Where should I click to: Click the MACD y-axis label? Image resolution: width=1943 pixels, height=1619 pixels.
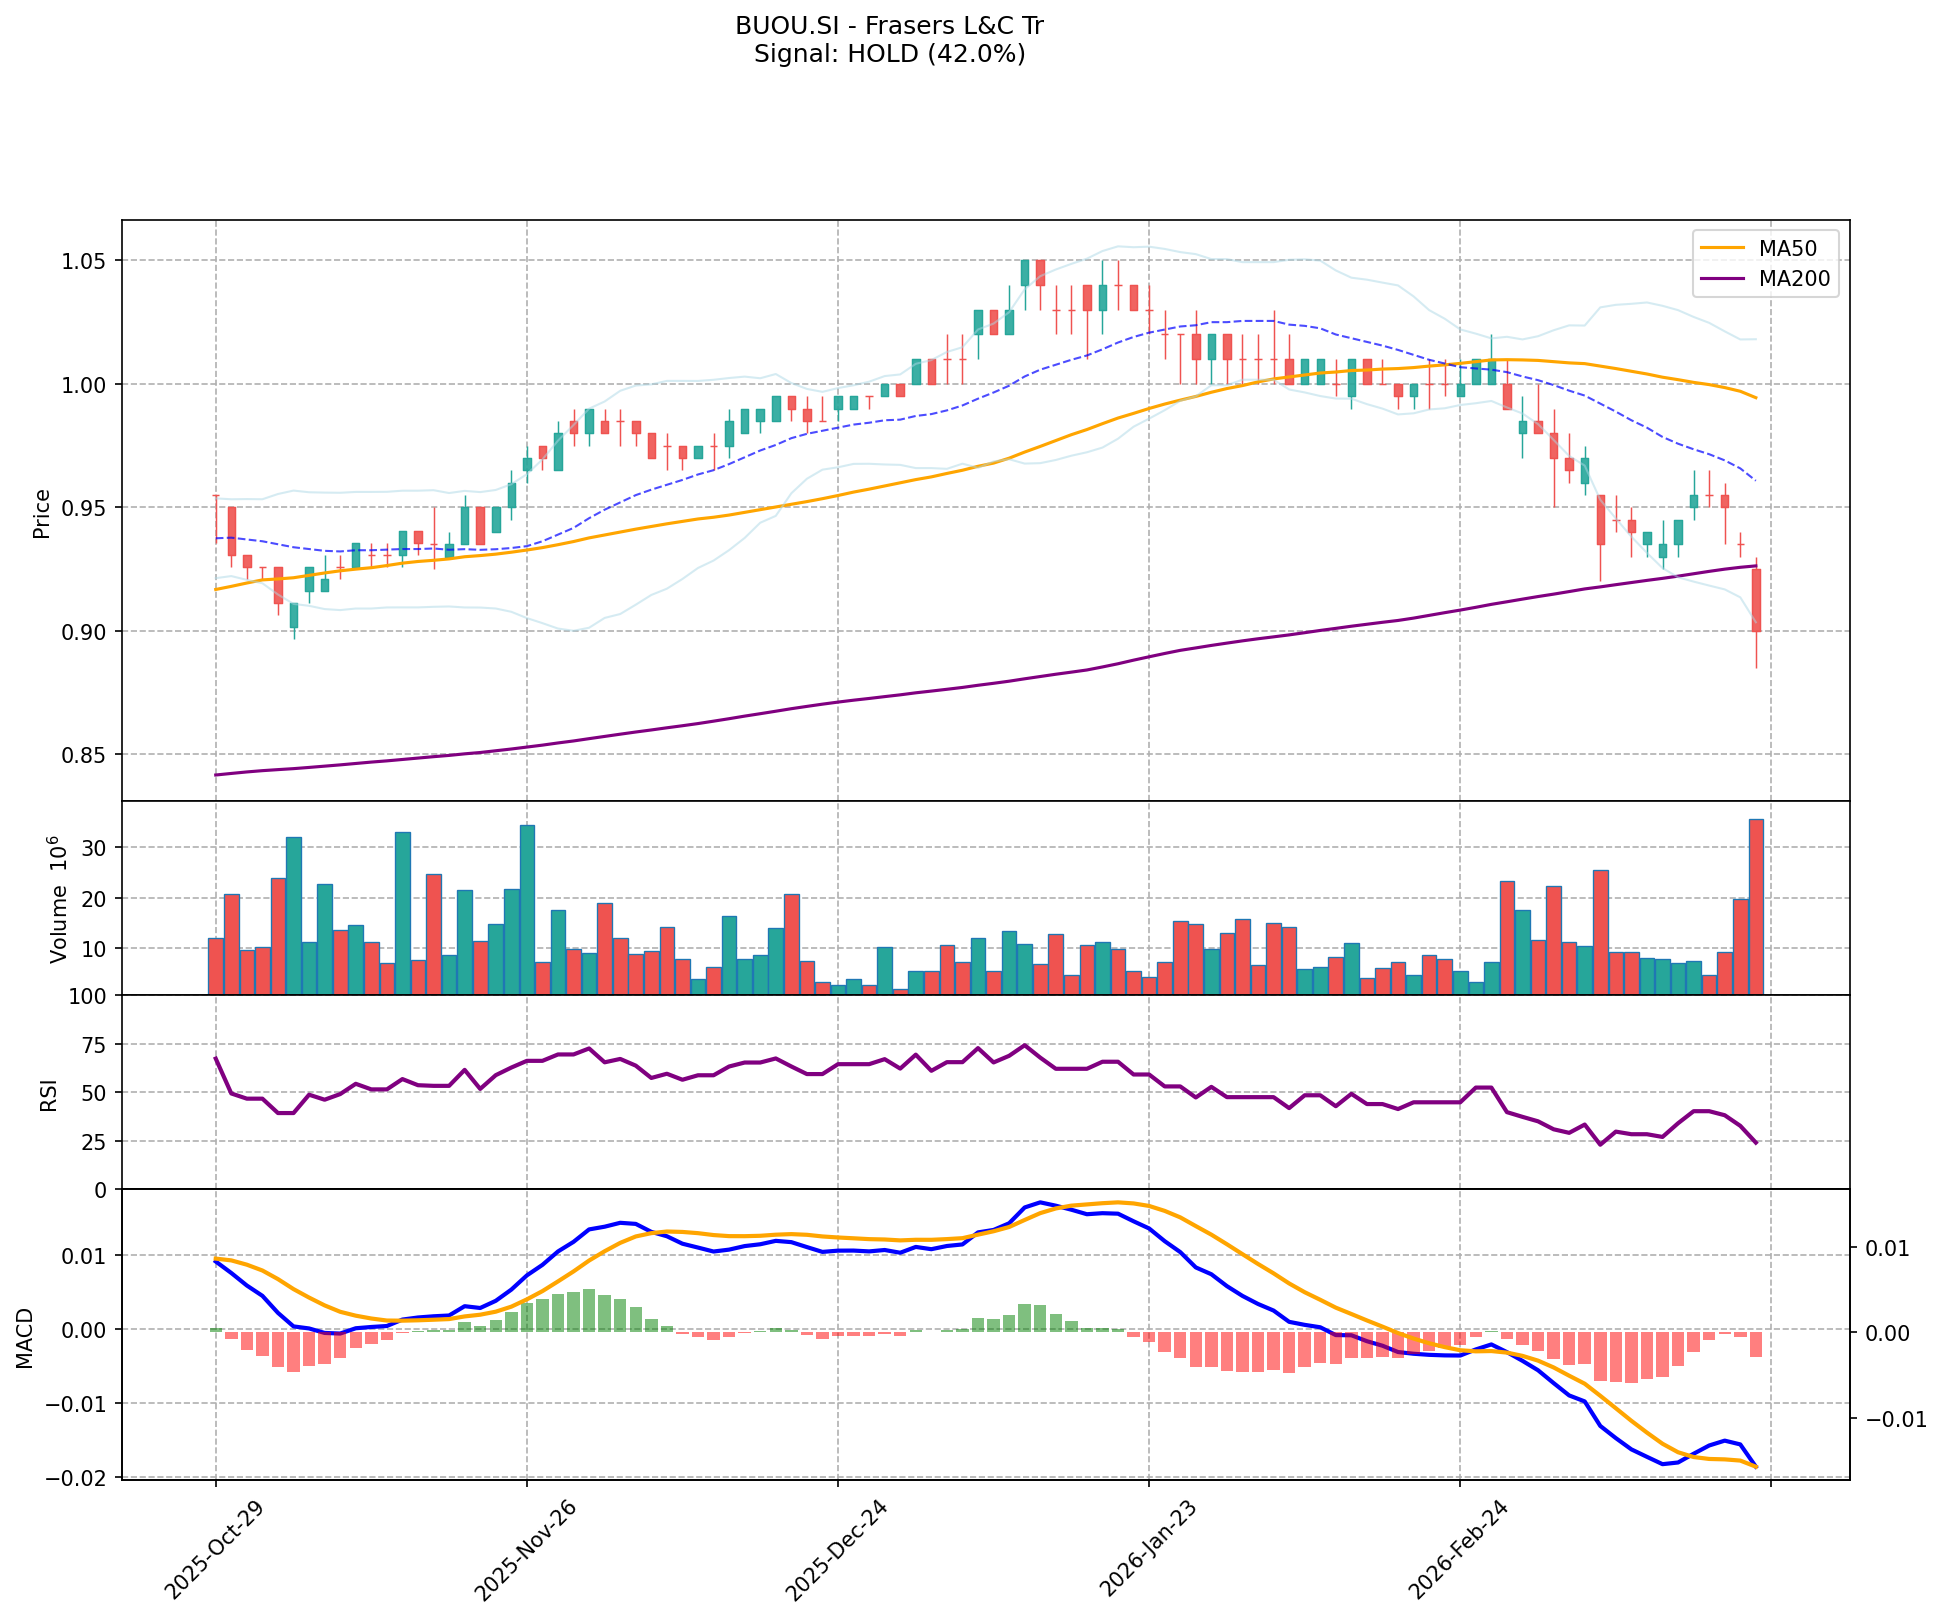[x=26, y=1338]
